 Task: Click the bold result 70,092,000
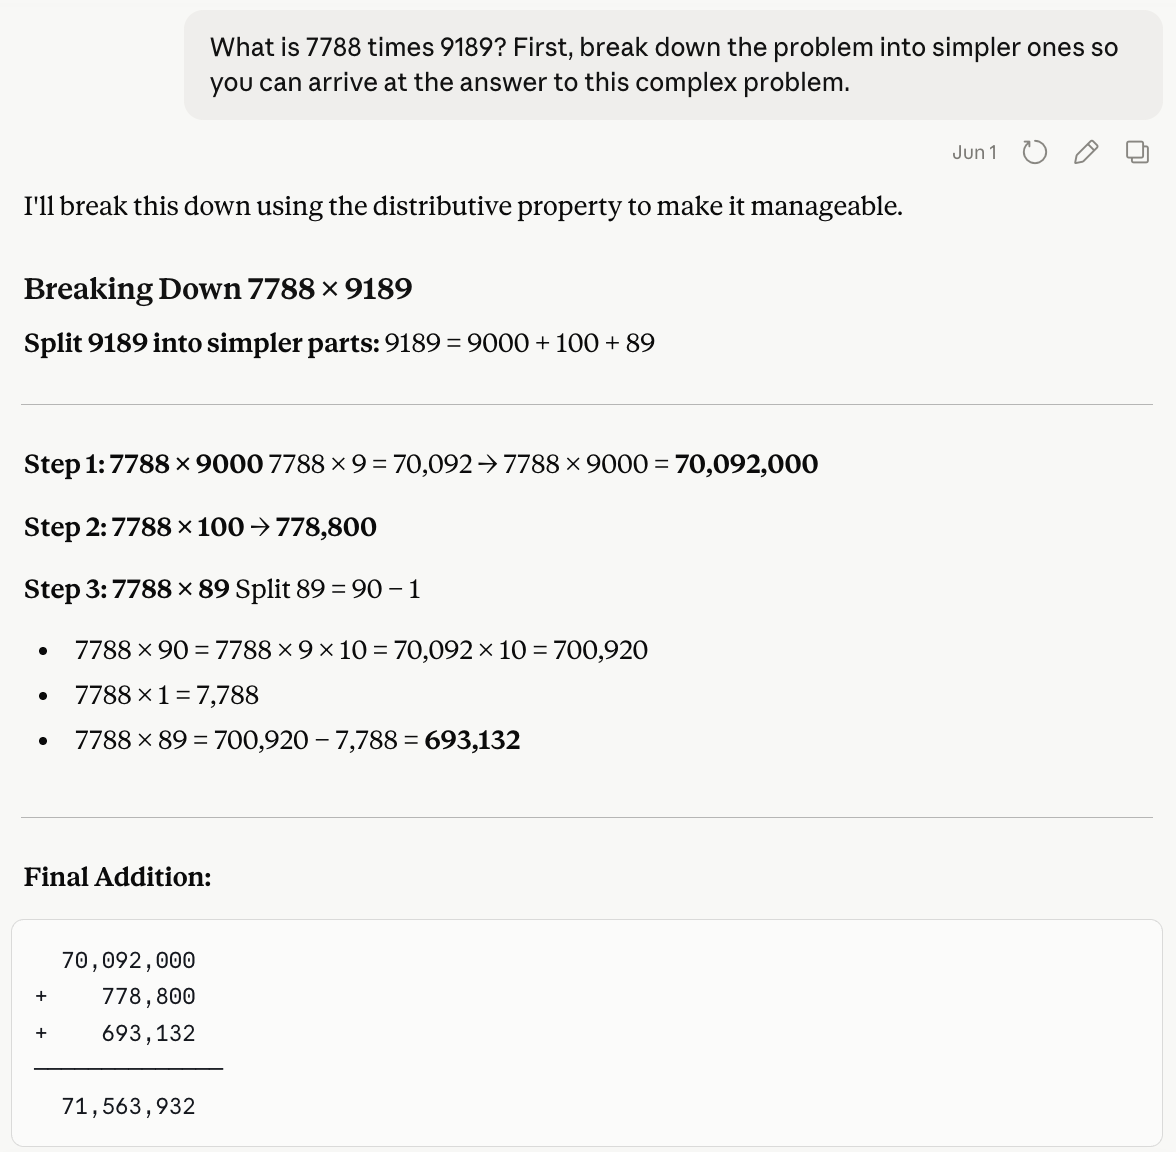(746, 464)
